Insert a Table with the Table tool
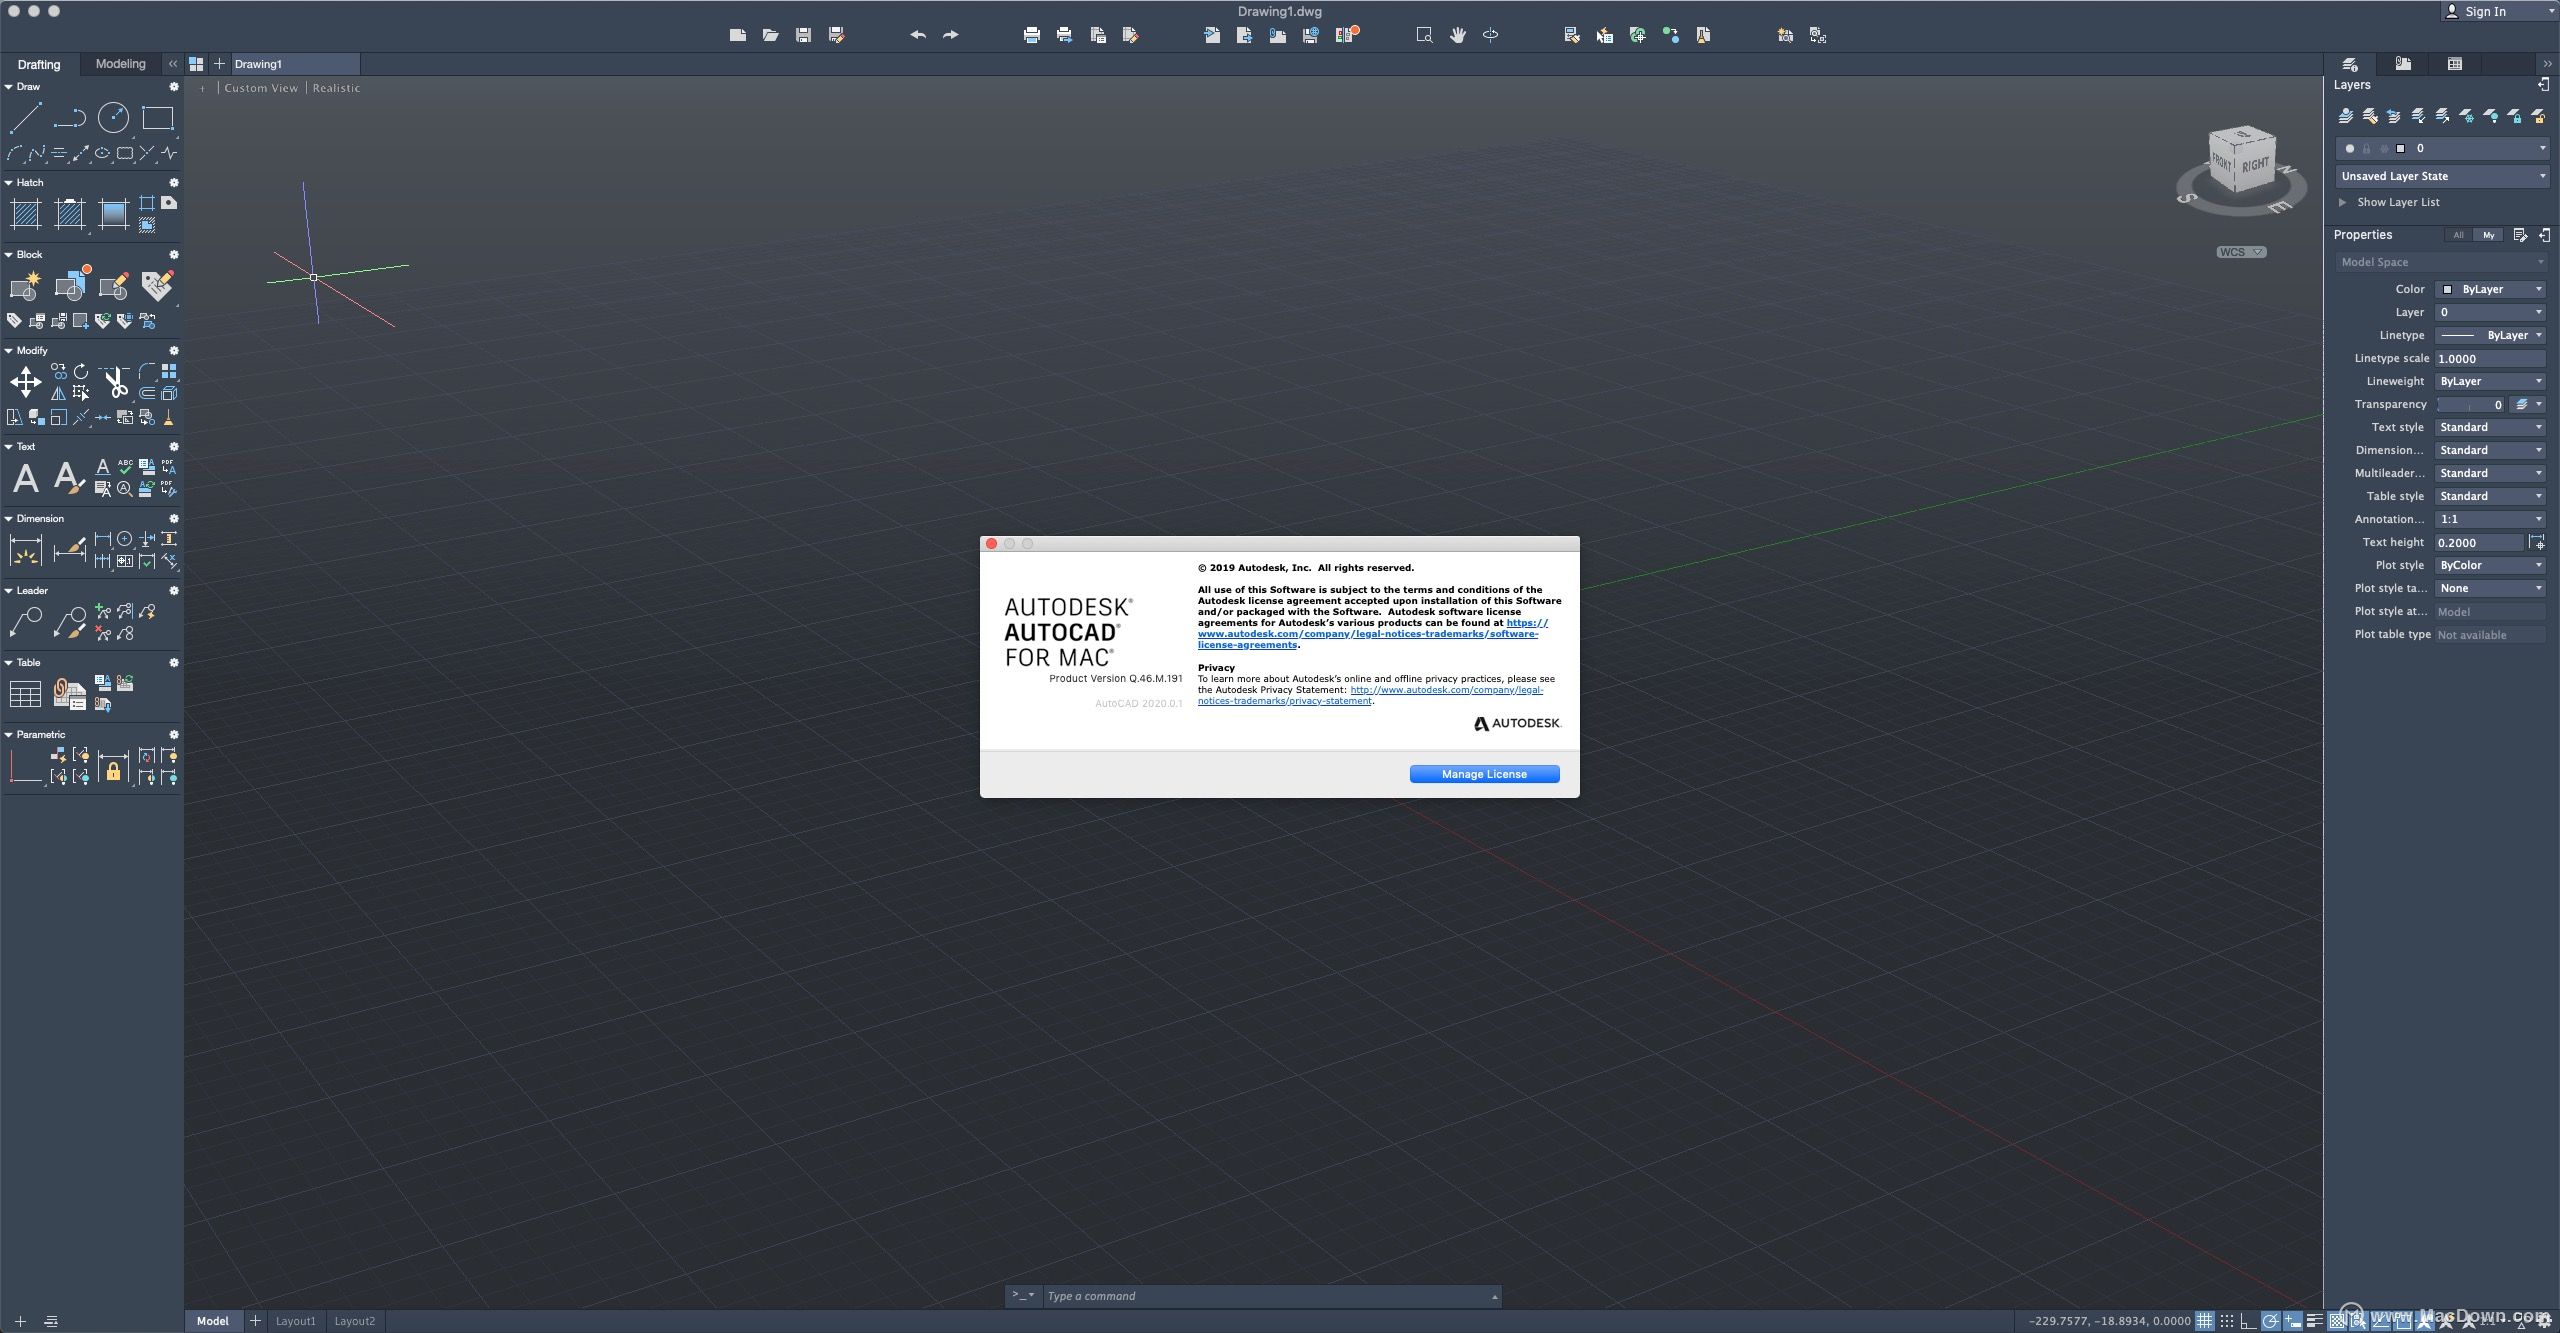Screen dimensions: 2560x1333 [25, 694]
